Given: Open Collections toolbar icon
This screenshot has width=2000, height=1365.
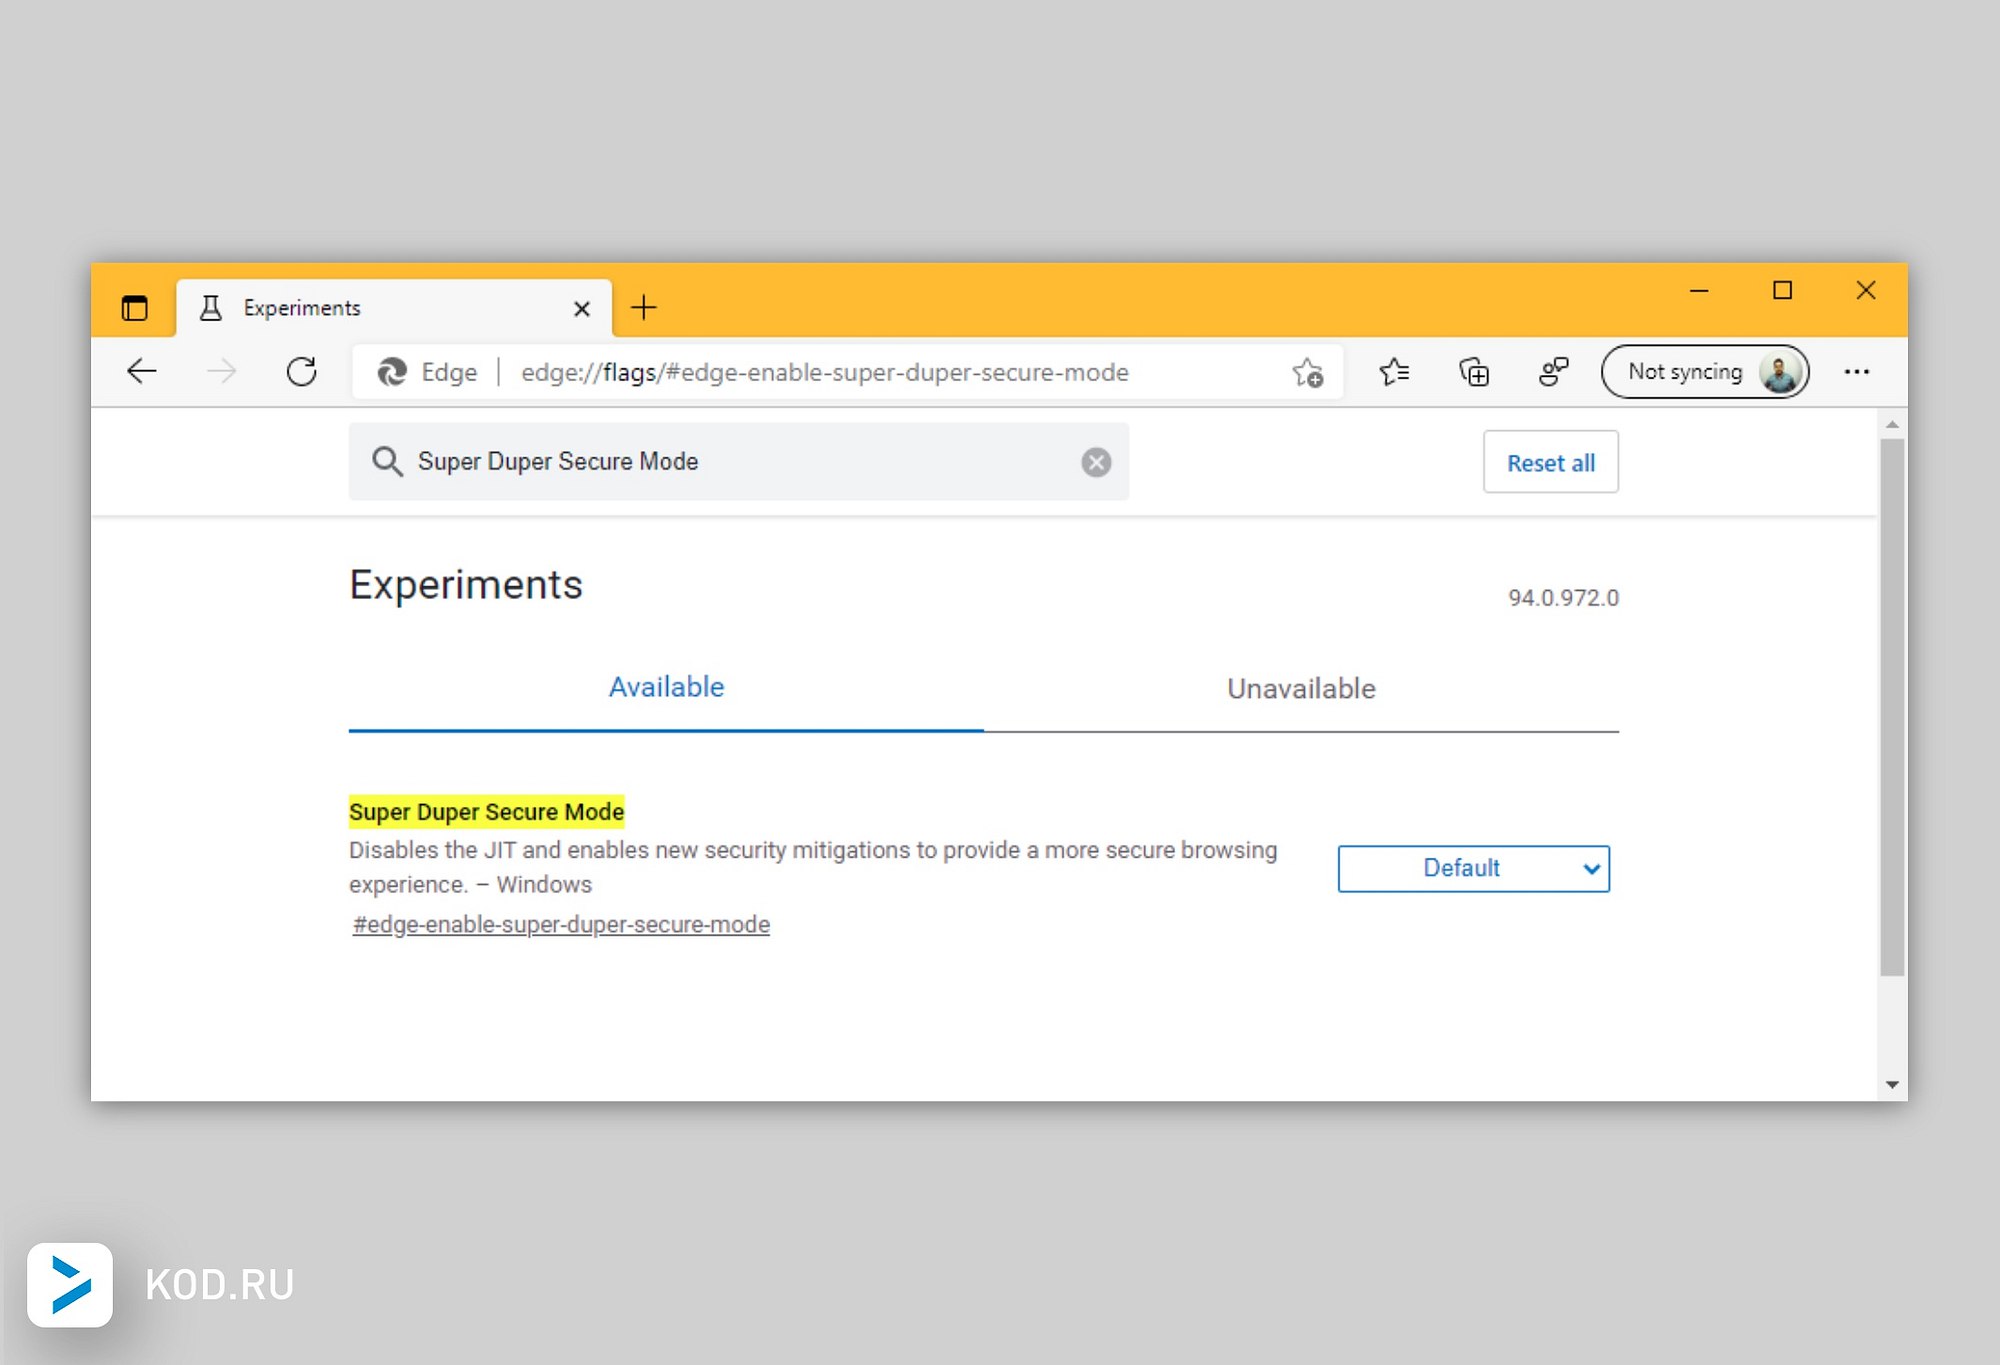Looking at the screenshot, I should pos(1474,372).
